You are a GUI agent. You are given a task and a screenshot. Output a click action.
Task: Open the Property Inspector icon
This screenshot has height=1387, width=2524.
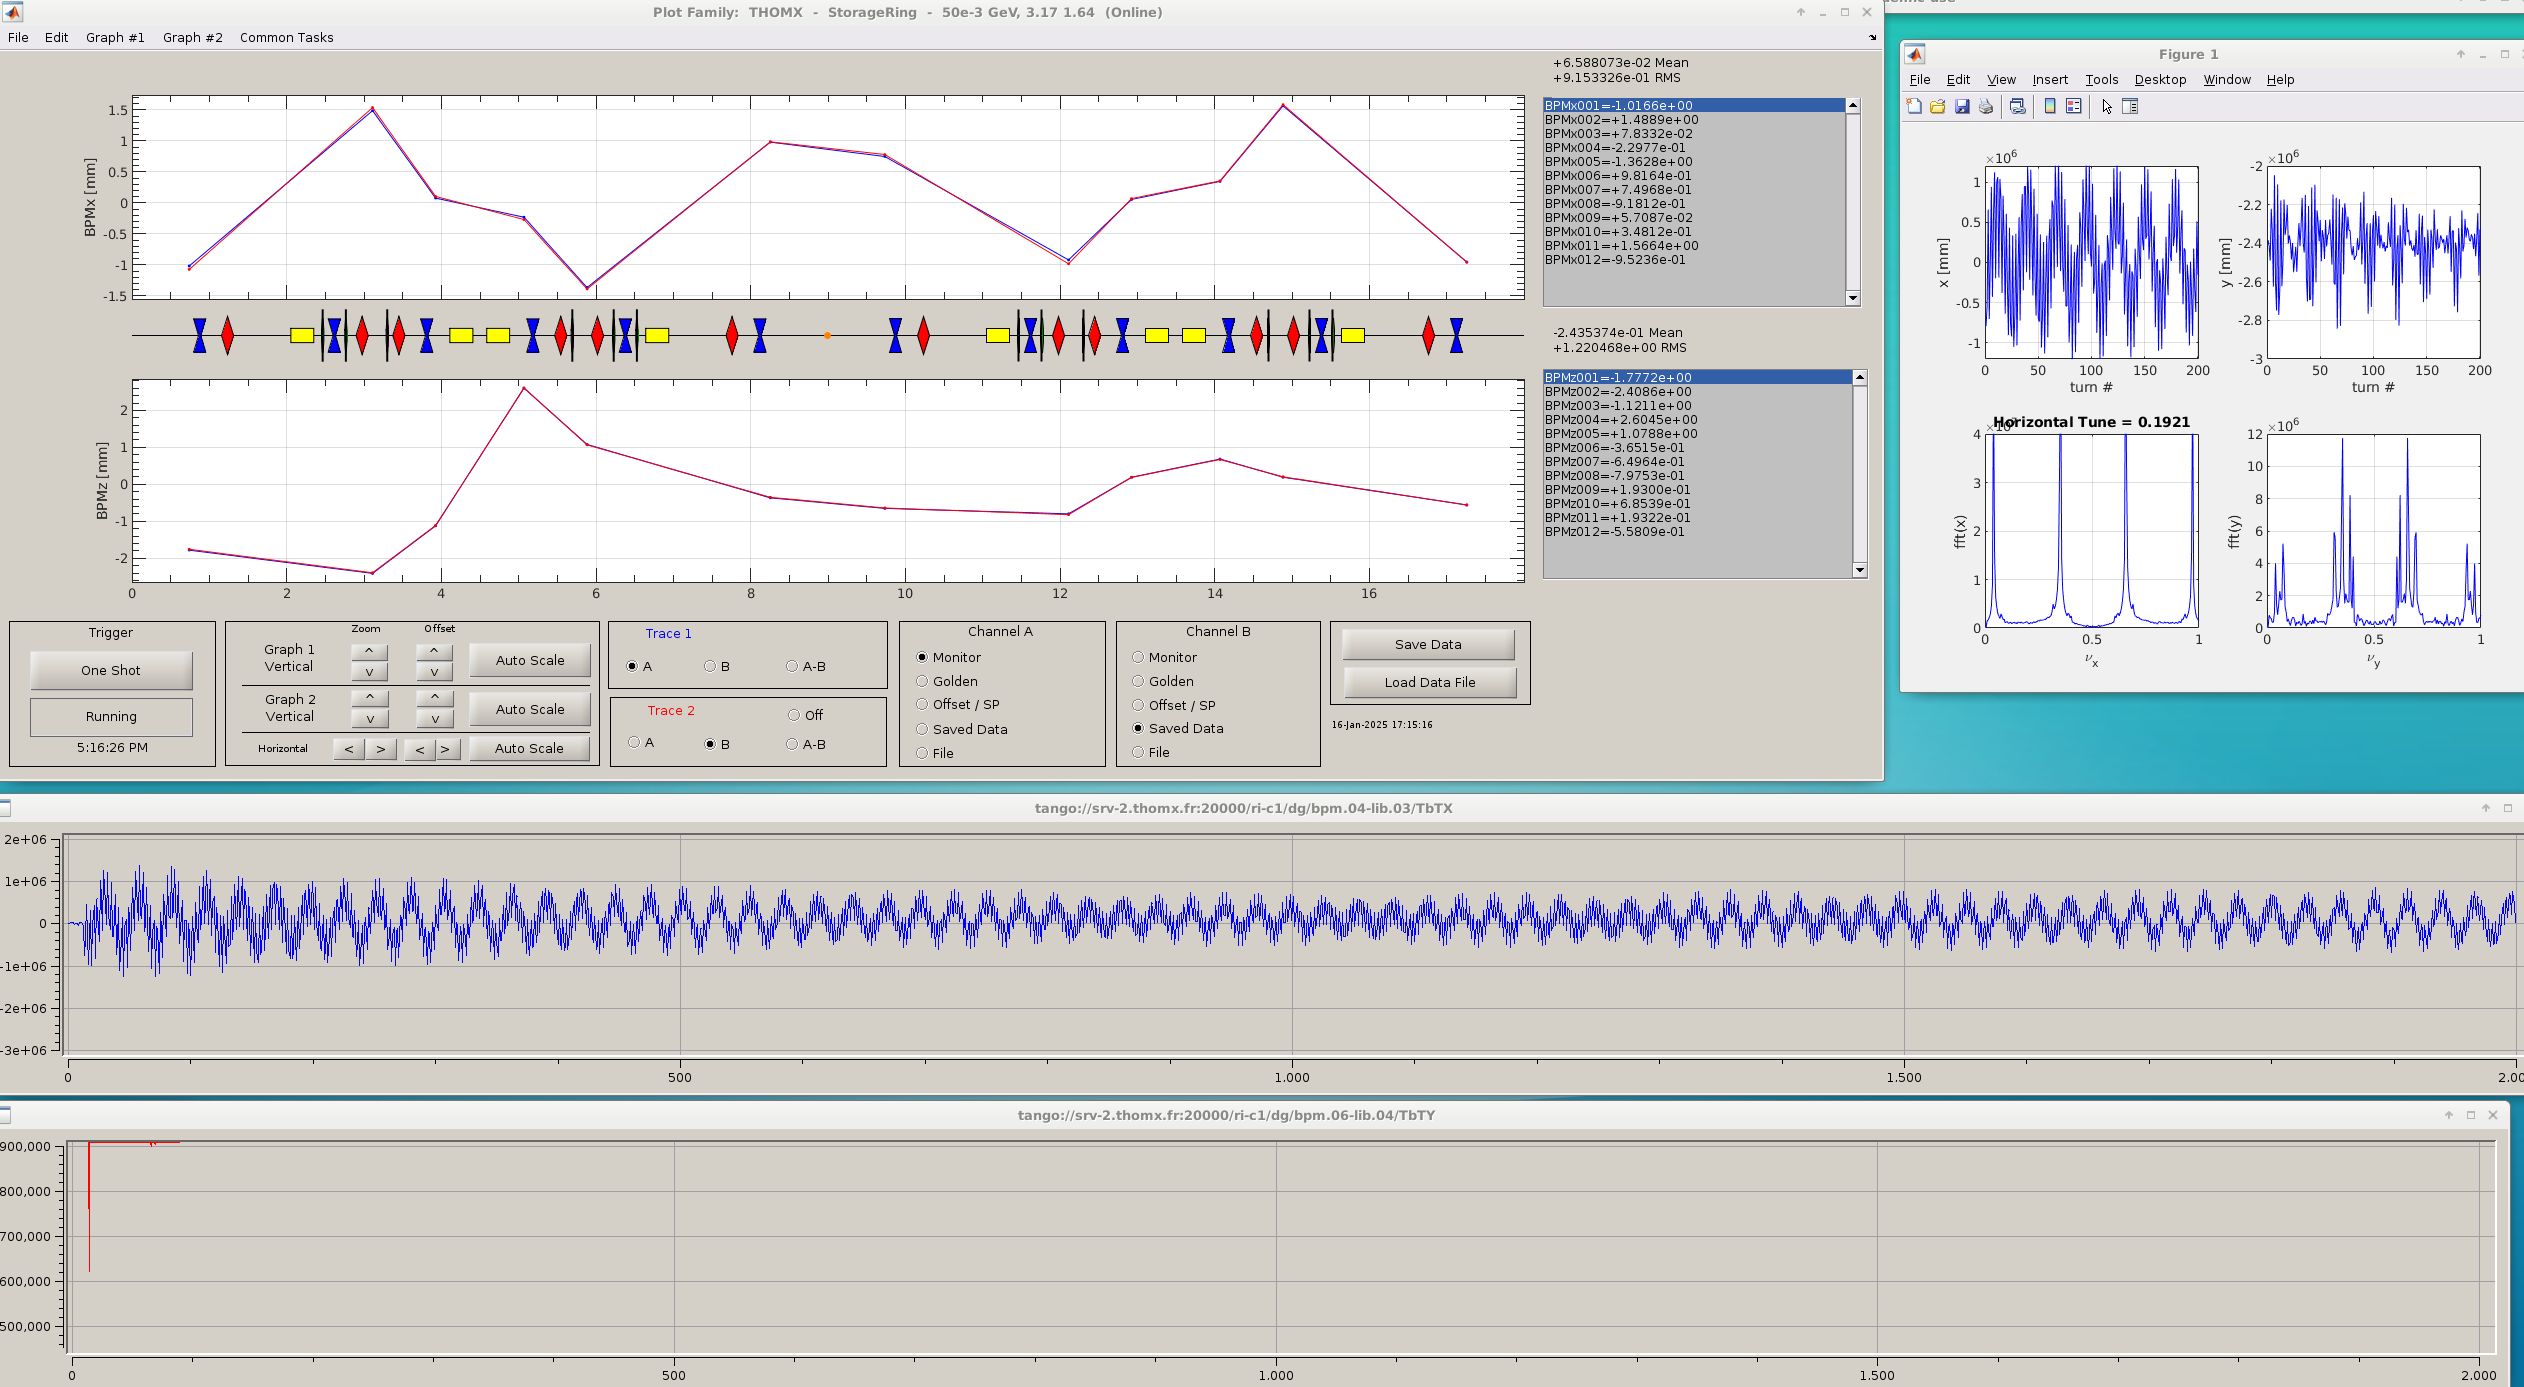pyautogui.click(x=2130, y=107)
